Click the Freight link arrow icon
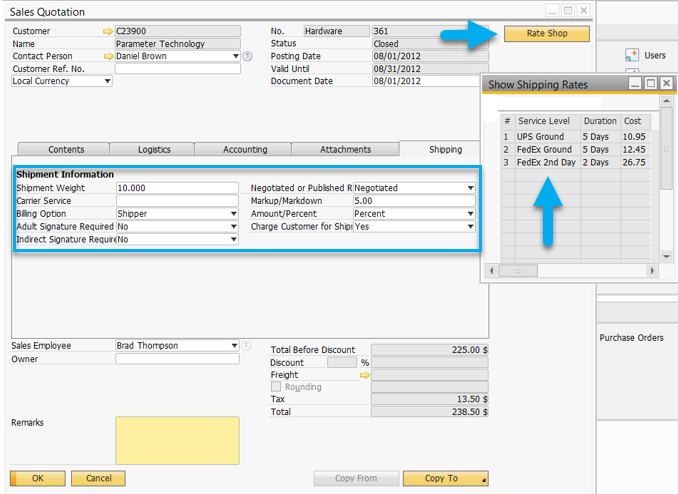 [x=365, y=375]
